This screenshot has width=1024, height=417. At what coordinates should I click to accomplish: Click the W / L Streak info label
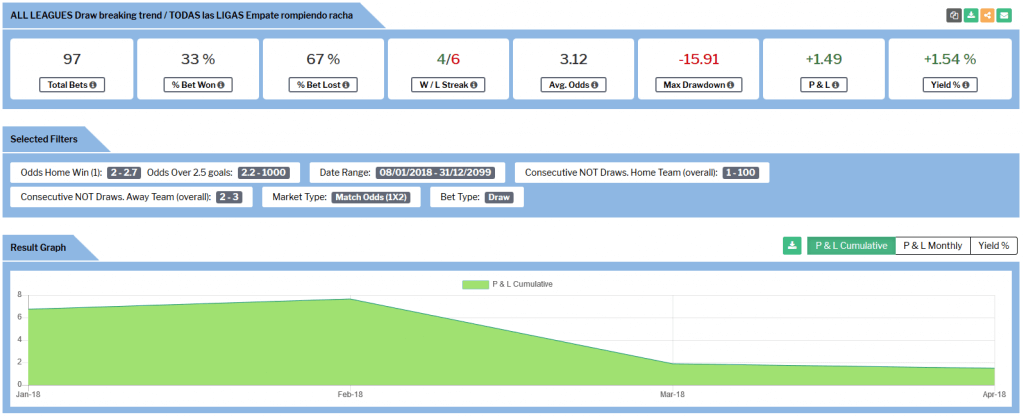(448, 85)
